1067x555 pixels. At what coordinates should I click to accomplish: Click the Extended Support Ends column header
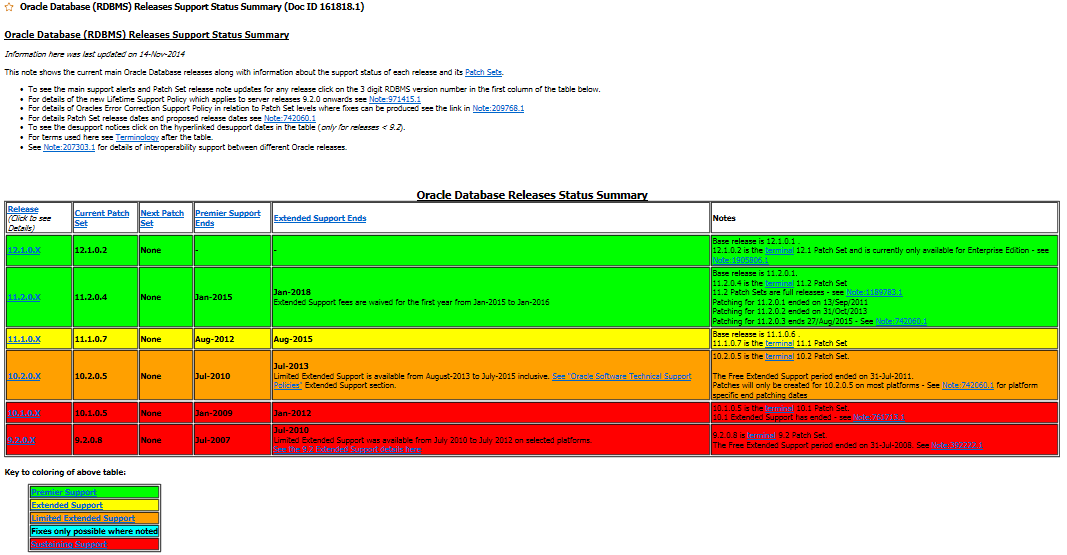320,218
